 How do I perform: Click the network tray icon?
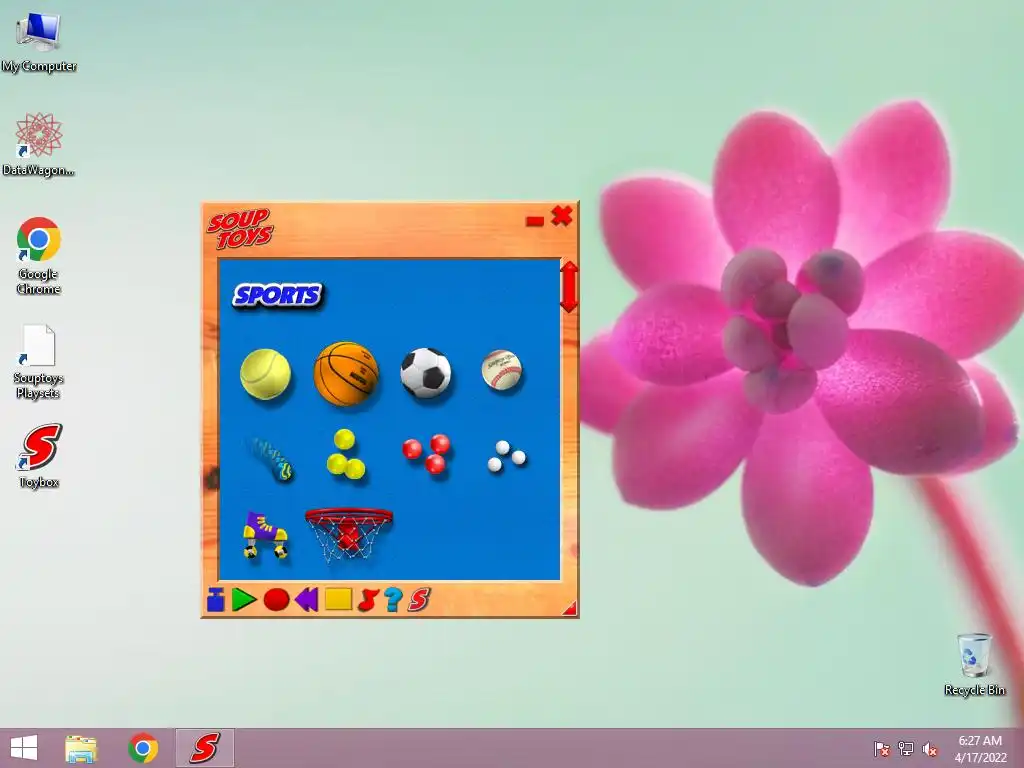tap(906, 748)
